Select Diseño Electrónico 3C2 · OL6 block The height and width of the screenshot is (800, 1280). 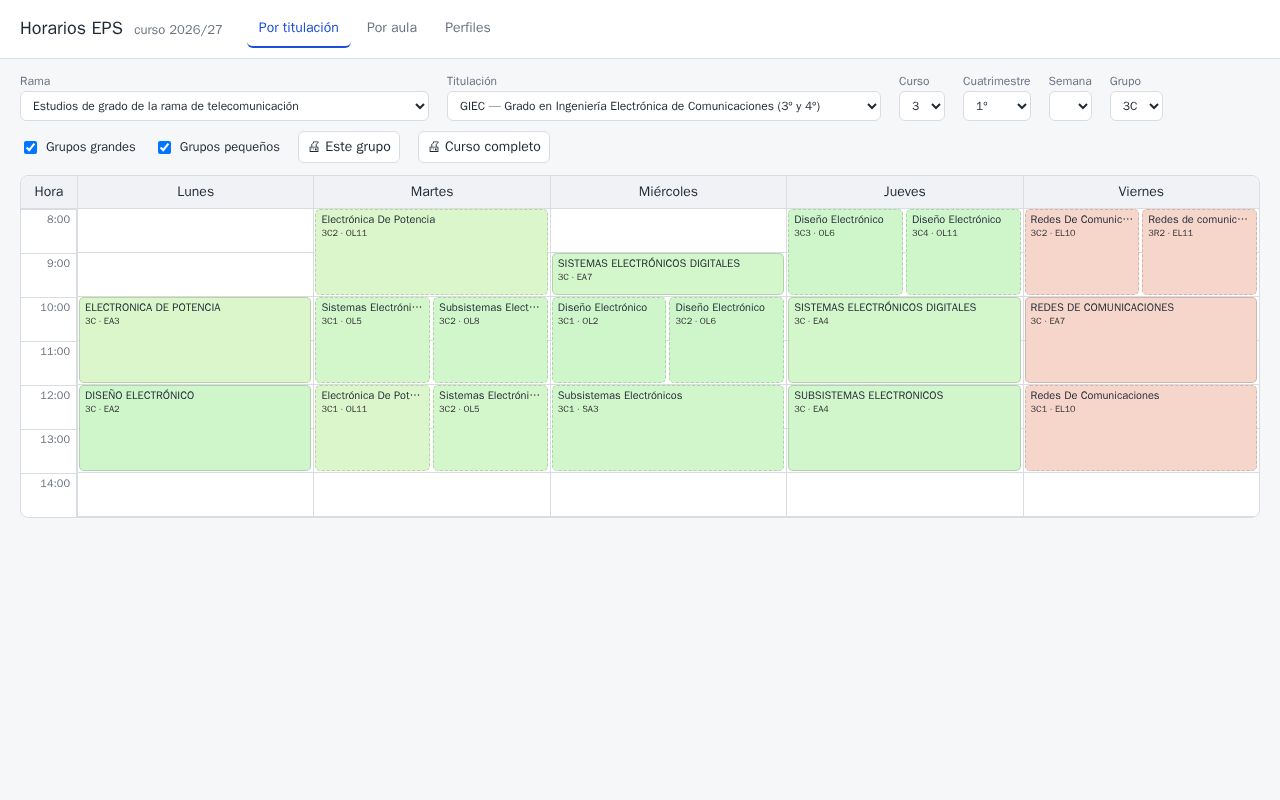click(x=726, y=340)
